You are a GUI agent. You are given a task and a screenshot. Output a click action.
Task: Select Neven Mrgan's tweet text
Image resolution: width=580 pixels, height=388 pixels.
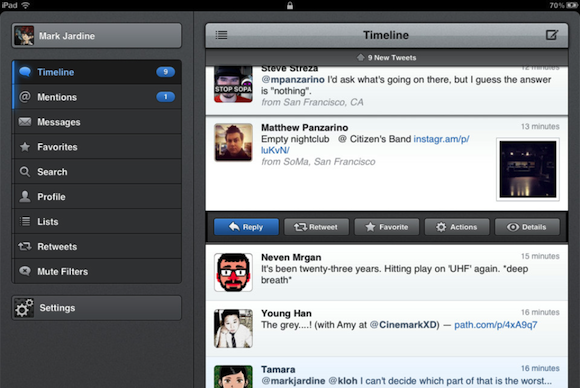pos(394,274)
